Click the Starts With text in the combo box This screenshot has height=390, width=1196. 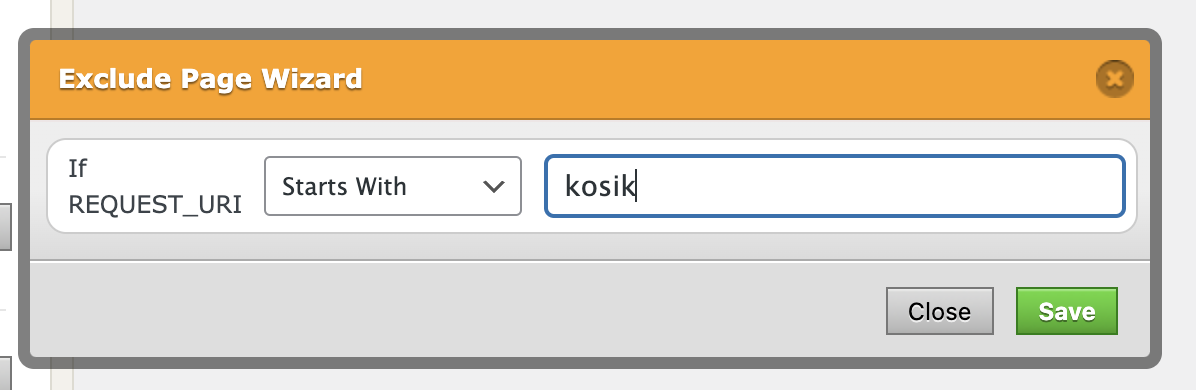[x=344, y=186]
